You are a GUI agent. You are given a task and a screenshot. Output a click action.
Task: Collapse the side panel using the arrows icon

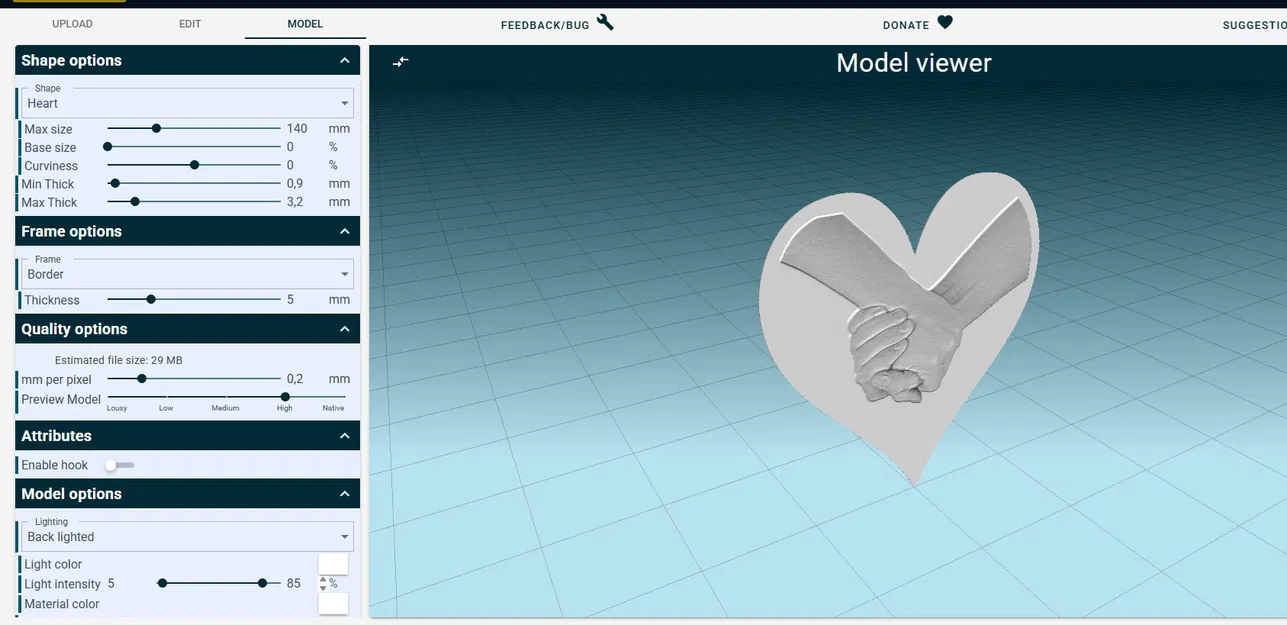coord(400,60)
